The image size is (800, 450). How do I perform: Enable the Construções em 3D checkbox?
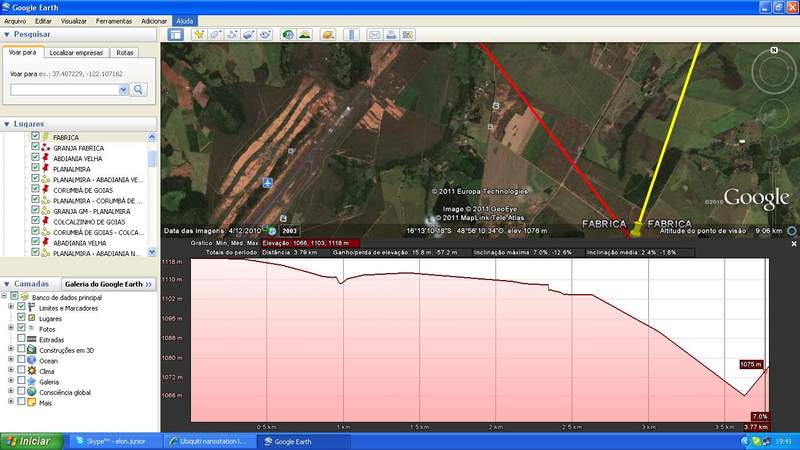21,349
